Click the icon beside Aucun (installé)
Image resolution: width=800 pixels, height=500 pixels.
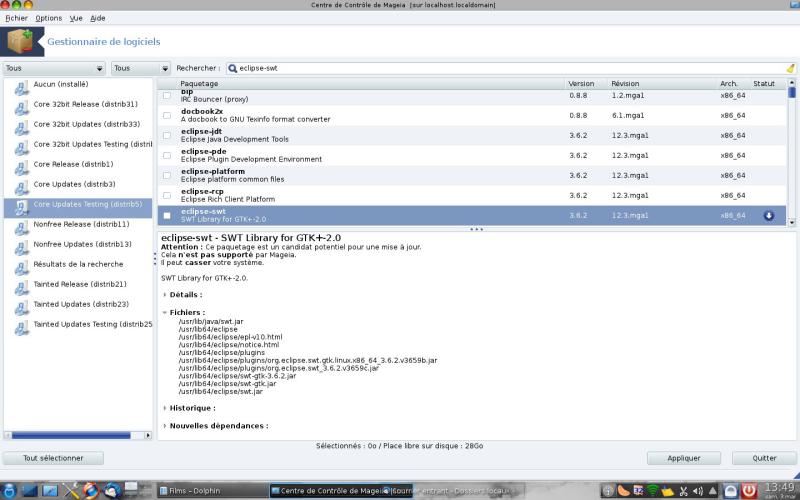(x=21, y=88)
